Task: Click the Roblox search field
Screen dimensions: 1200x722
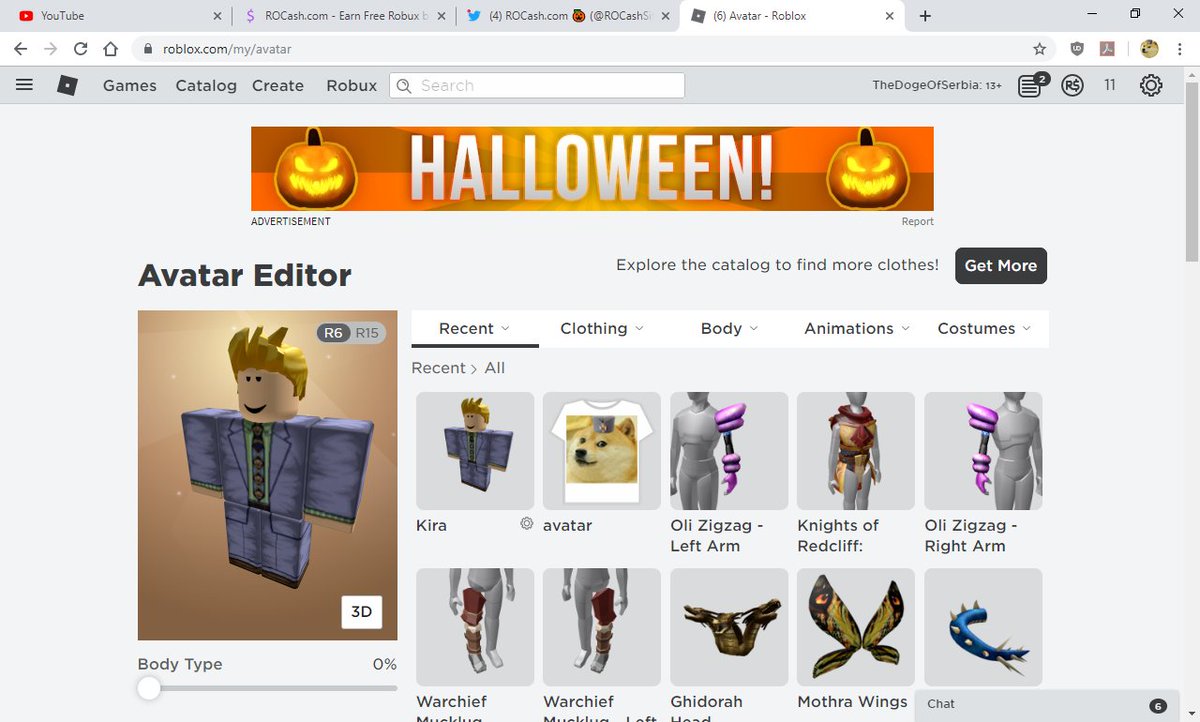Action: point(537,86)
